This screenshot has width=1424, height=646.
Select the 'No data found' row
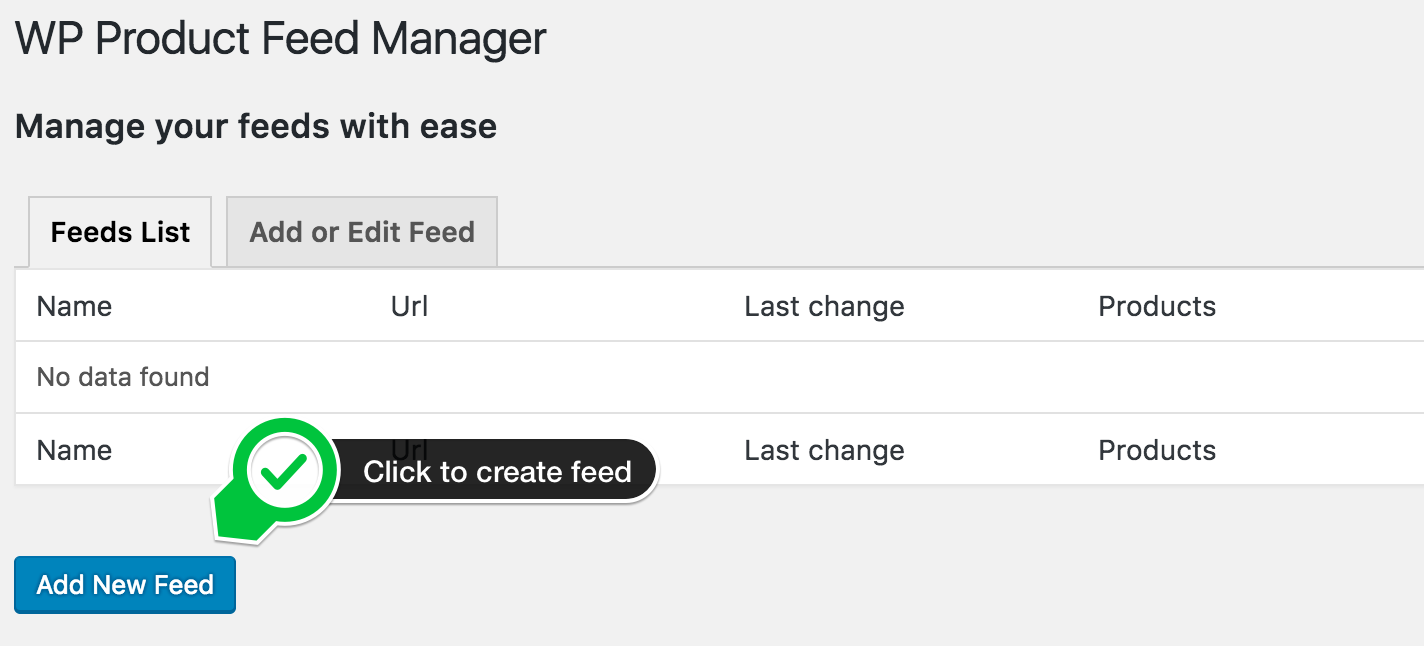click(x=719, y=377)
